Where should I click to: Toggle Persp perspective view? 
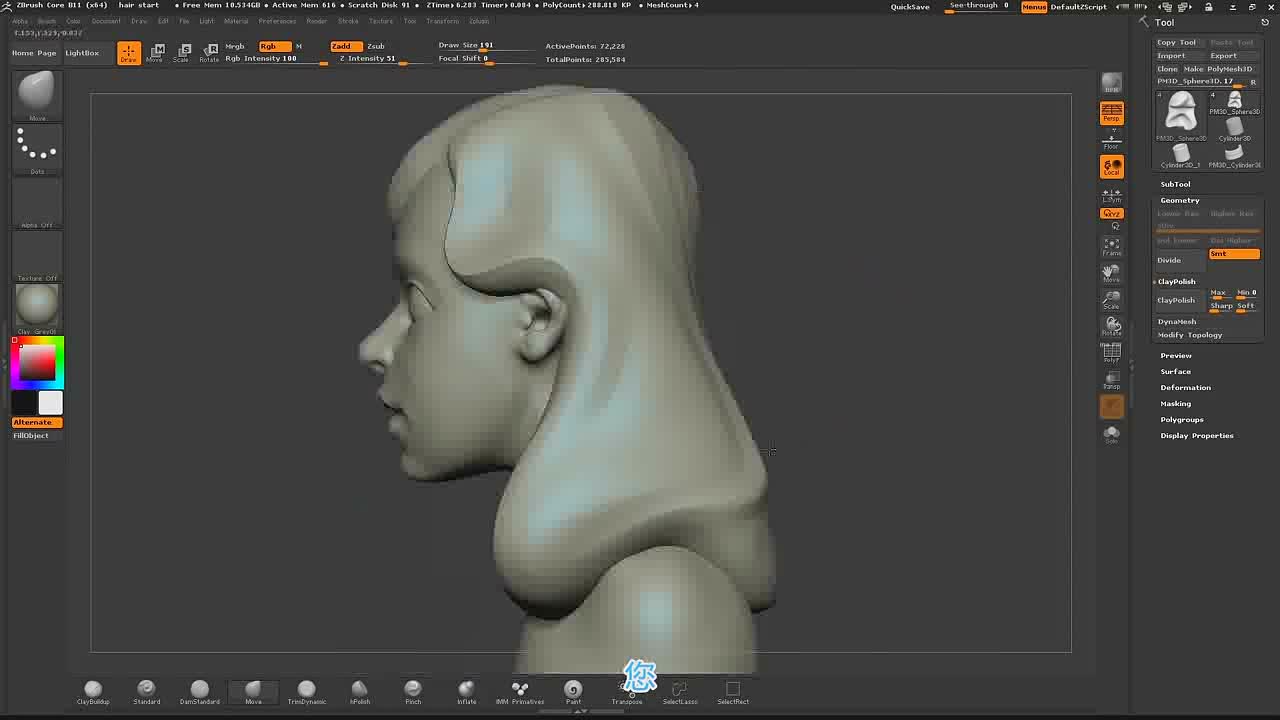1111,113
